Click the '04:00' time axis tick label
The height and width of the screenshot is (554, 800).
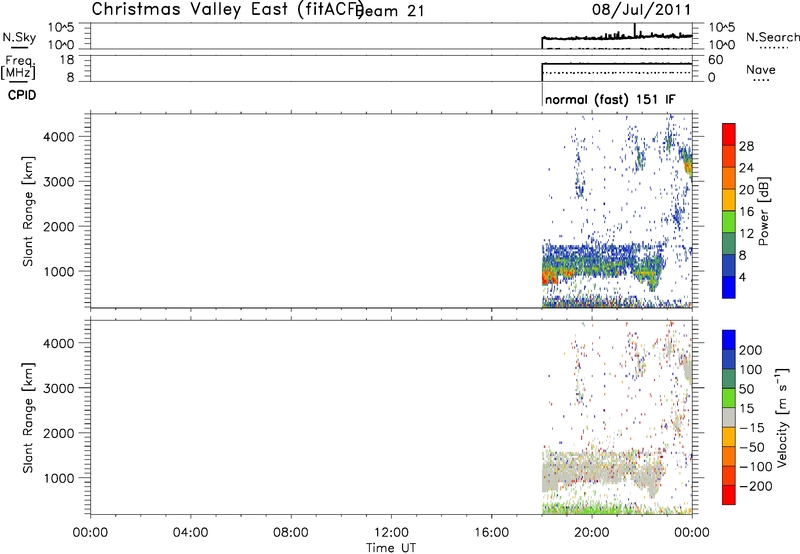pos(190,533)
